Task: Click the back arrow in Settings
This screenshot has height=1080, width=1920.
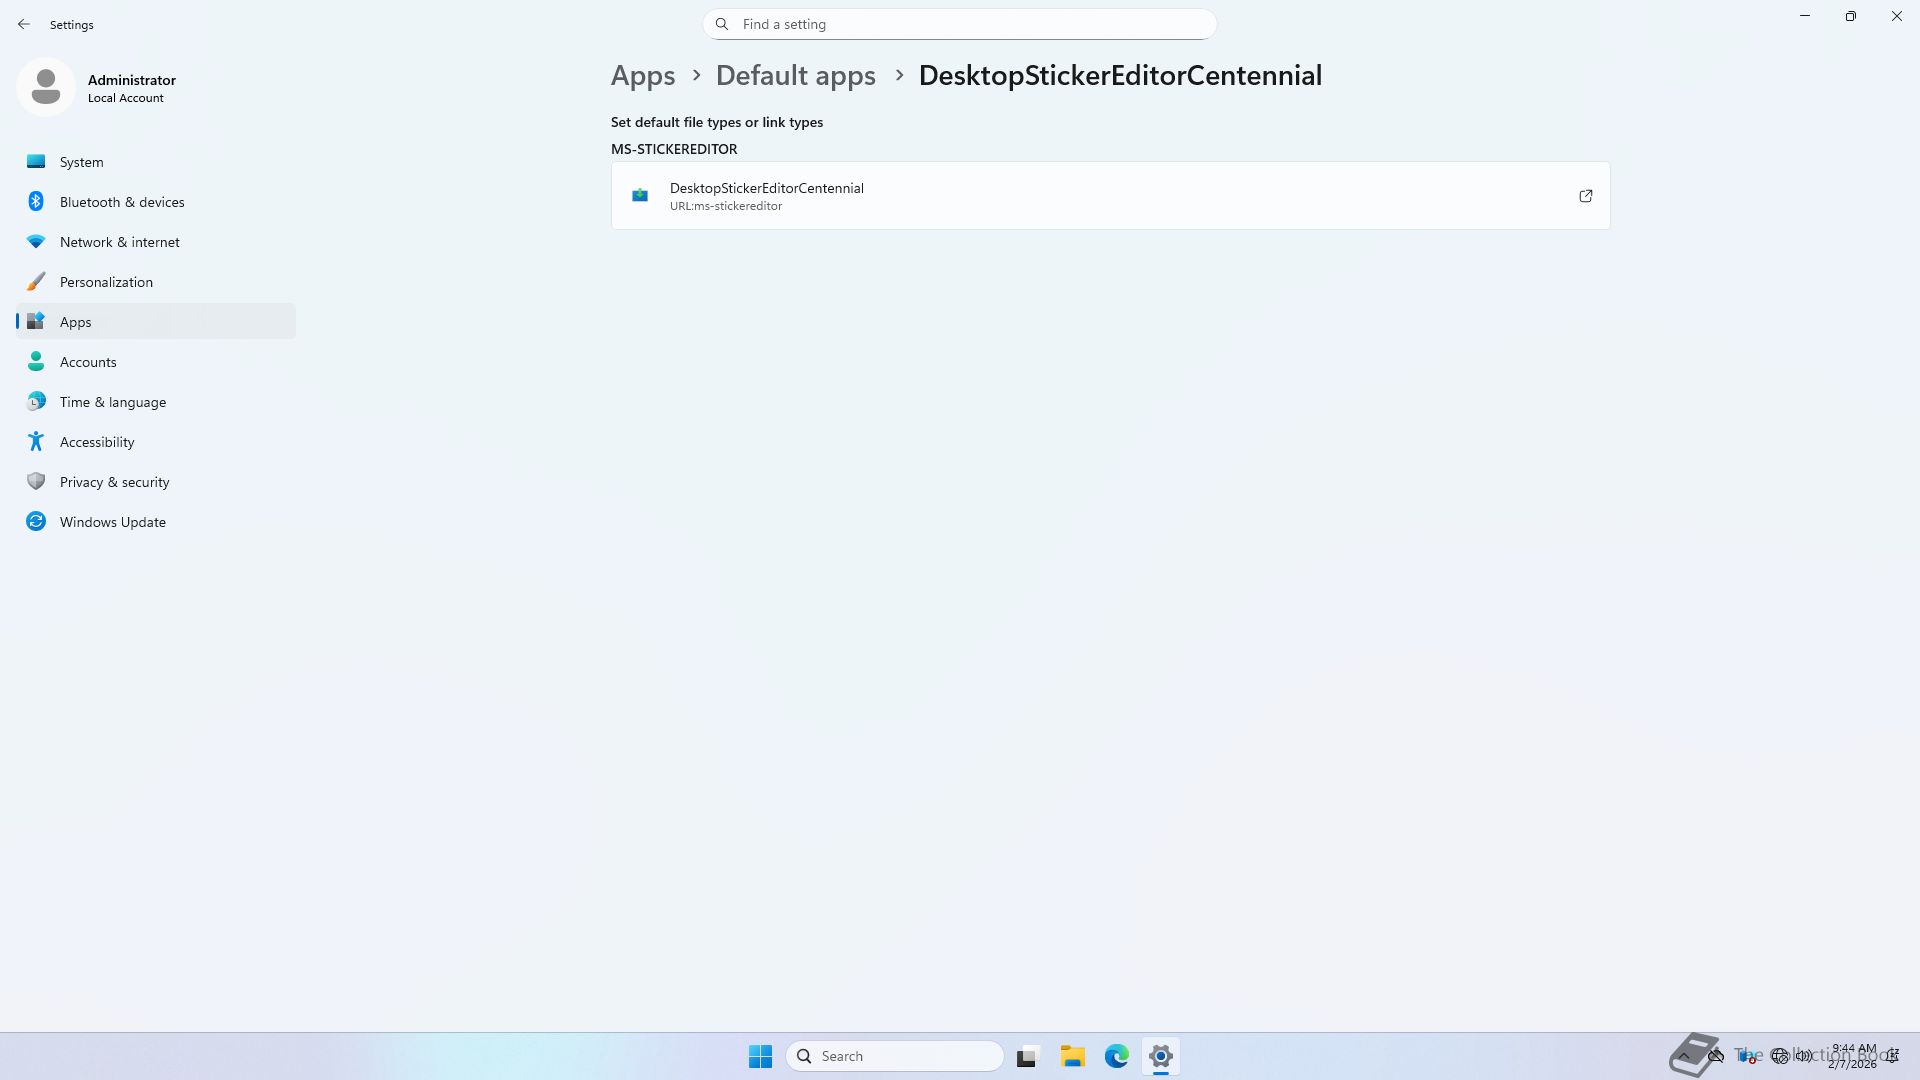Action: (x=24, y=24)
